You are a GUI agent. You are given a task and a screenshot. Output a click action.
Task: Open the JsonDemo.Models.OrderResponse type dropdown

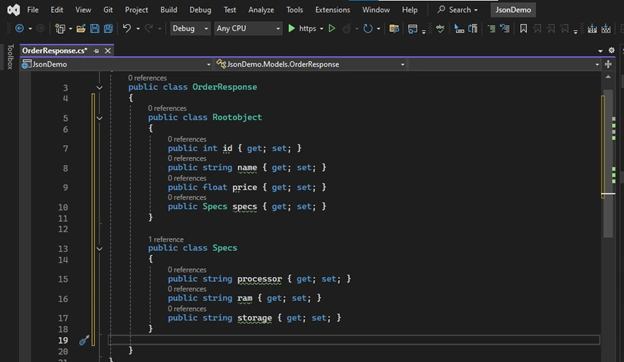coord(310,64)
